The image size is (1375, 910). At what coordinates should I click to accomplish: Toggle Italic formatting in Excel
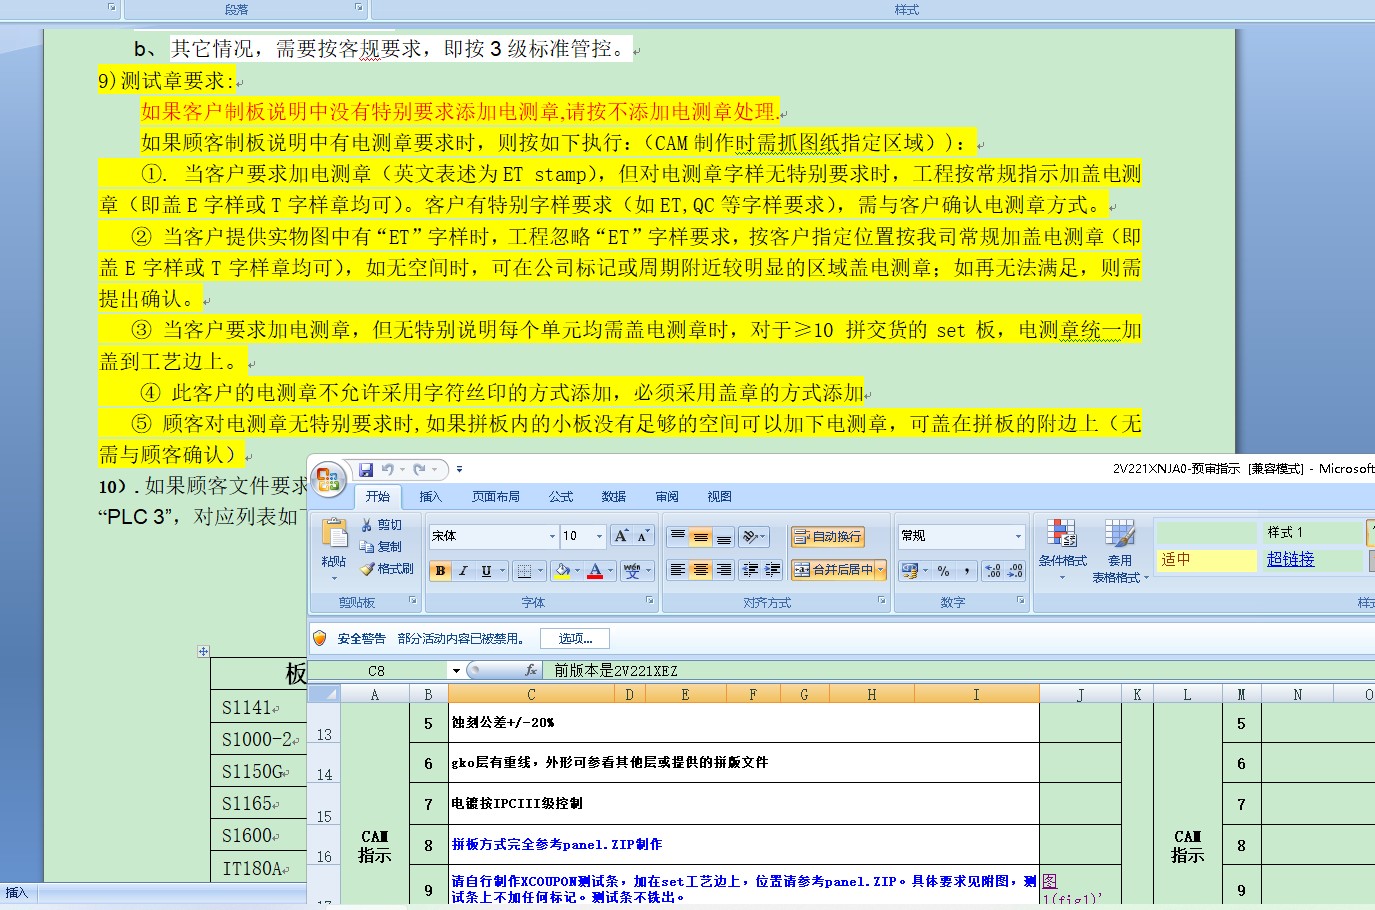point(463,570)
